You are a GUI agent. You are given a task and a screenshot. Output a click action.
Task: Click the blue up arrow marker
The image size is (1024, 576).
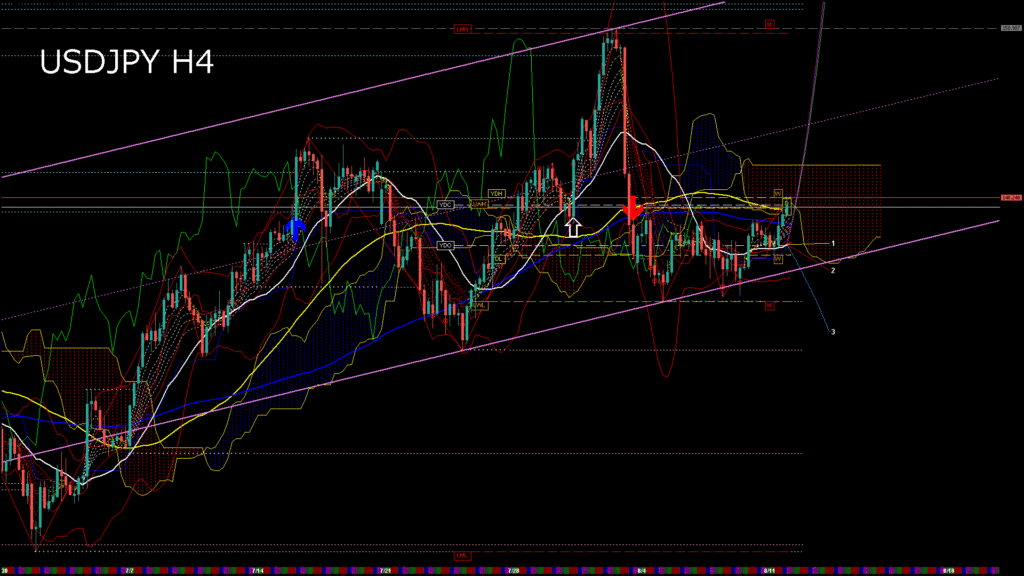click(x=295, y=228)
